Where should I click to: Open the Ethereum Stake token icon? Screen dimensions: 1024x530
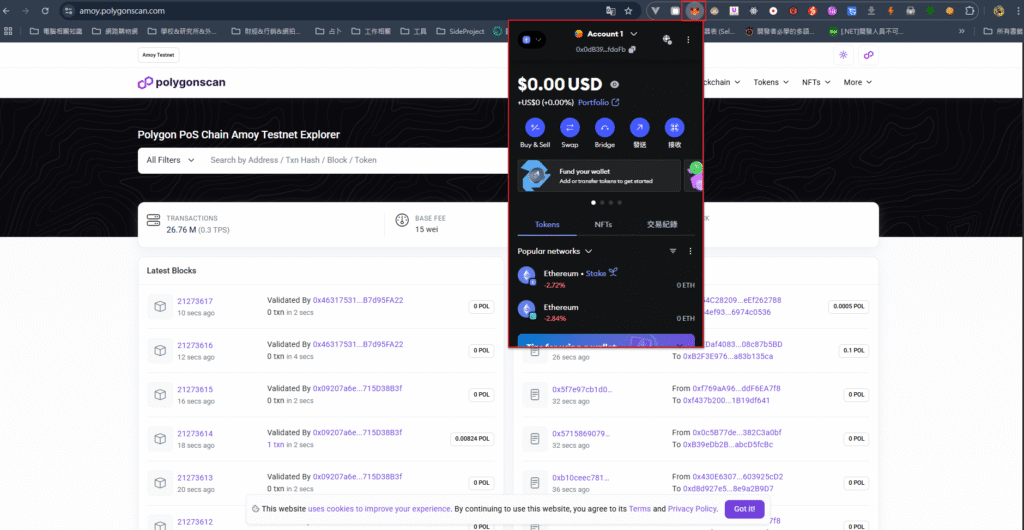pos(526,276)
